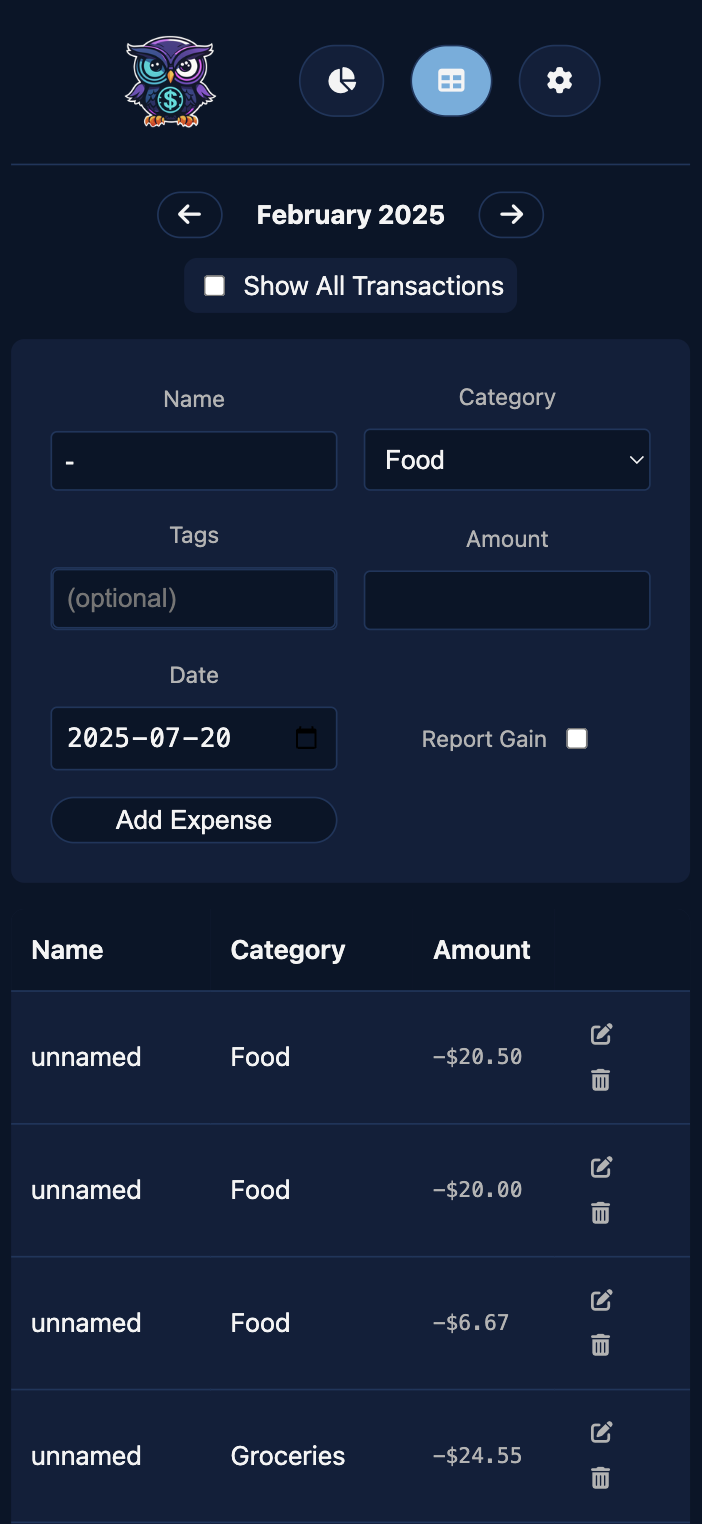Click the Name column header
The image size is (702, 1524).
pyautogui.click(x=66, y=949)
